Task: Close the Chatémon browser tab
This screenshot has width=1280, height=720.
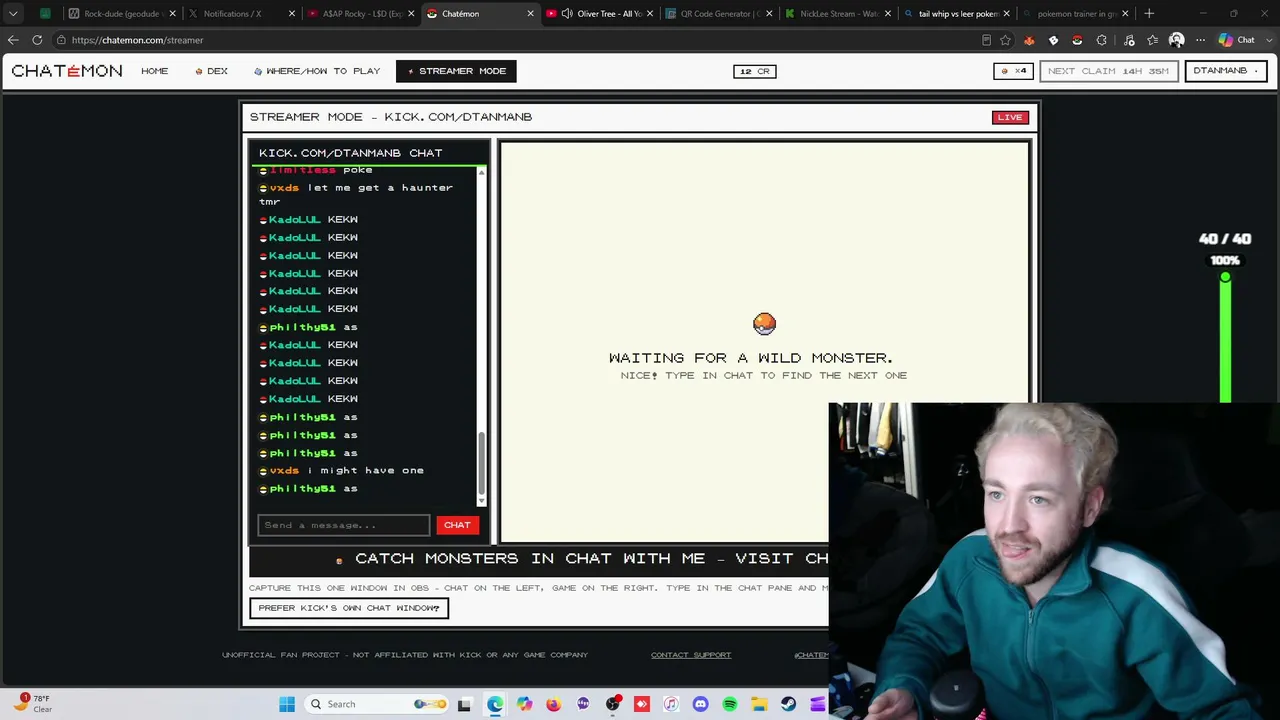Action: point(530,14)
